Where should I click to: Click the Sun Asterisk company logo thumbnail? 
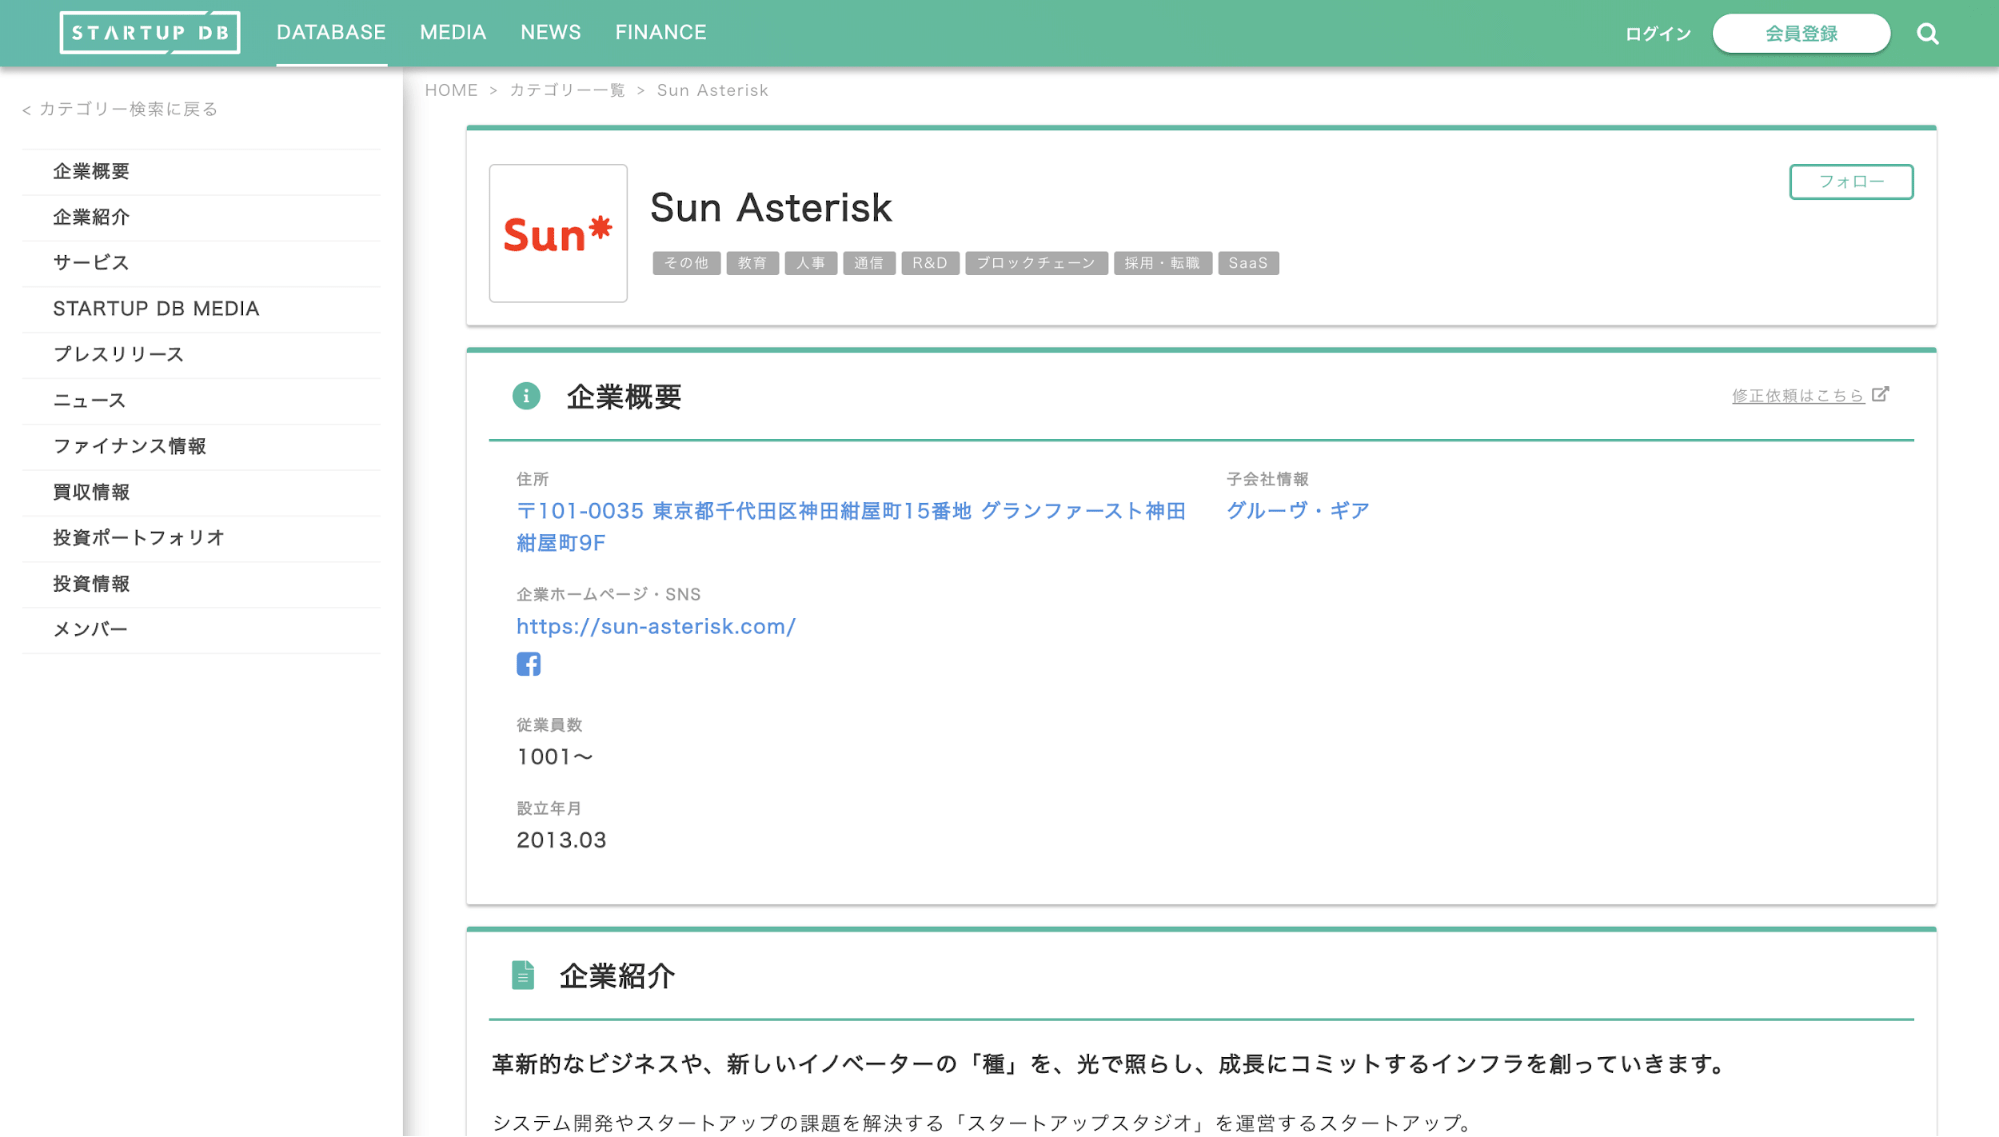point(557,233)
